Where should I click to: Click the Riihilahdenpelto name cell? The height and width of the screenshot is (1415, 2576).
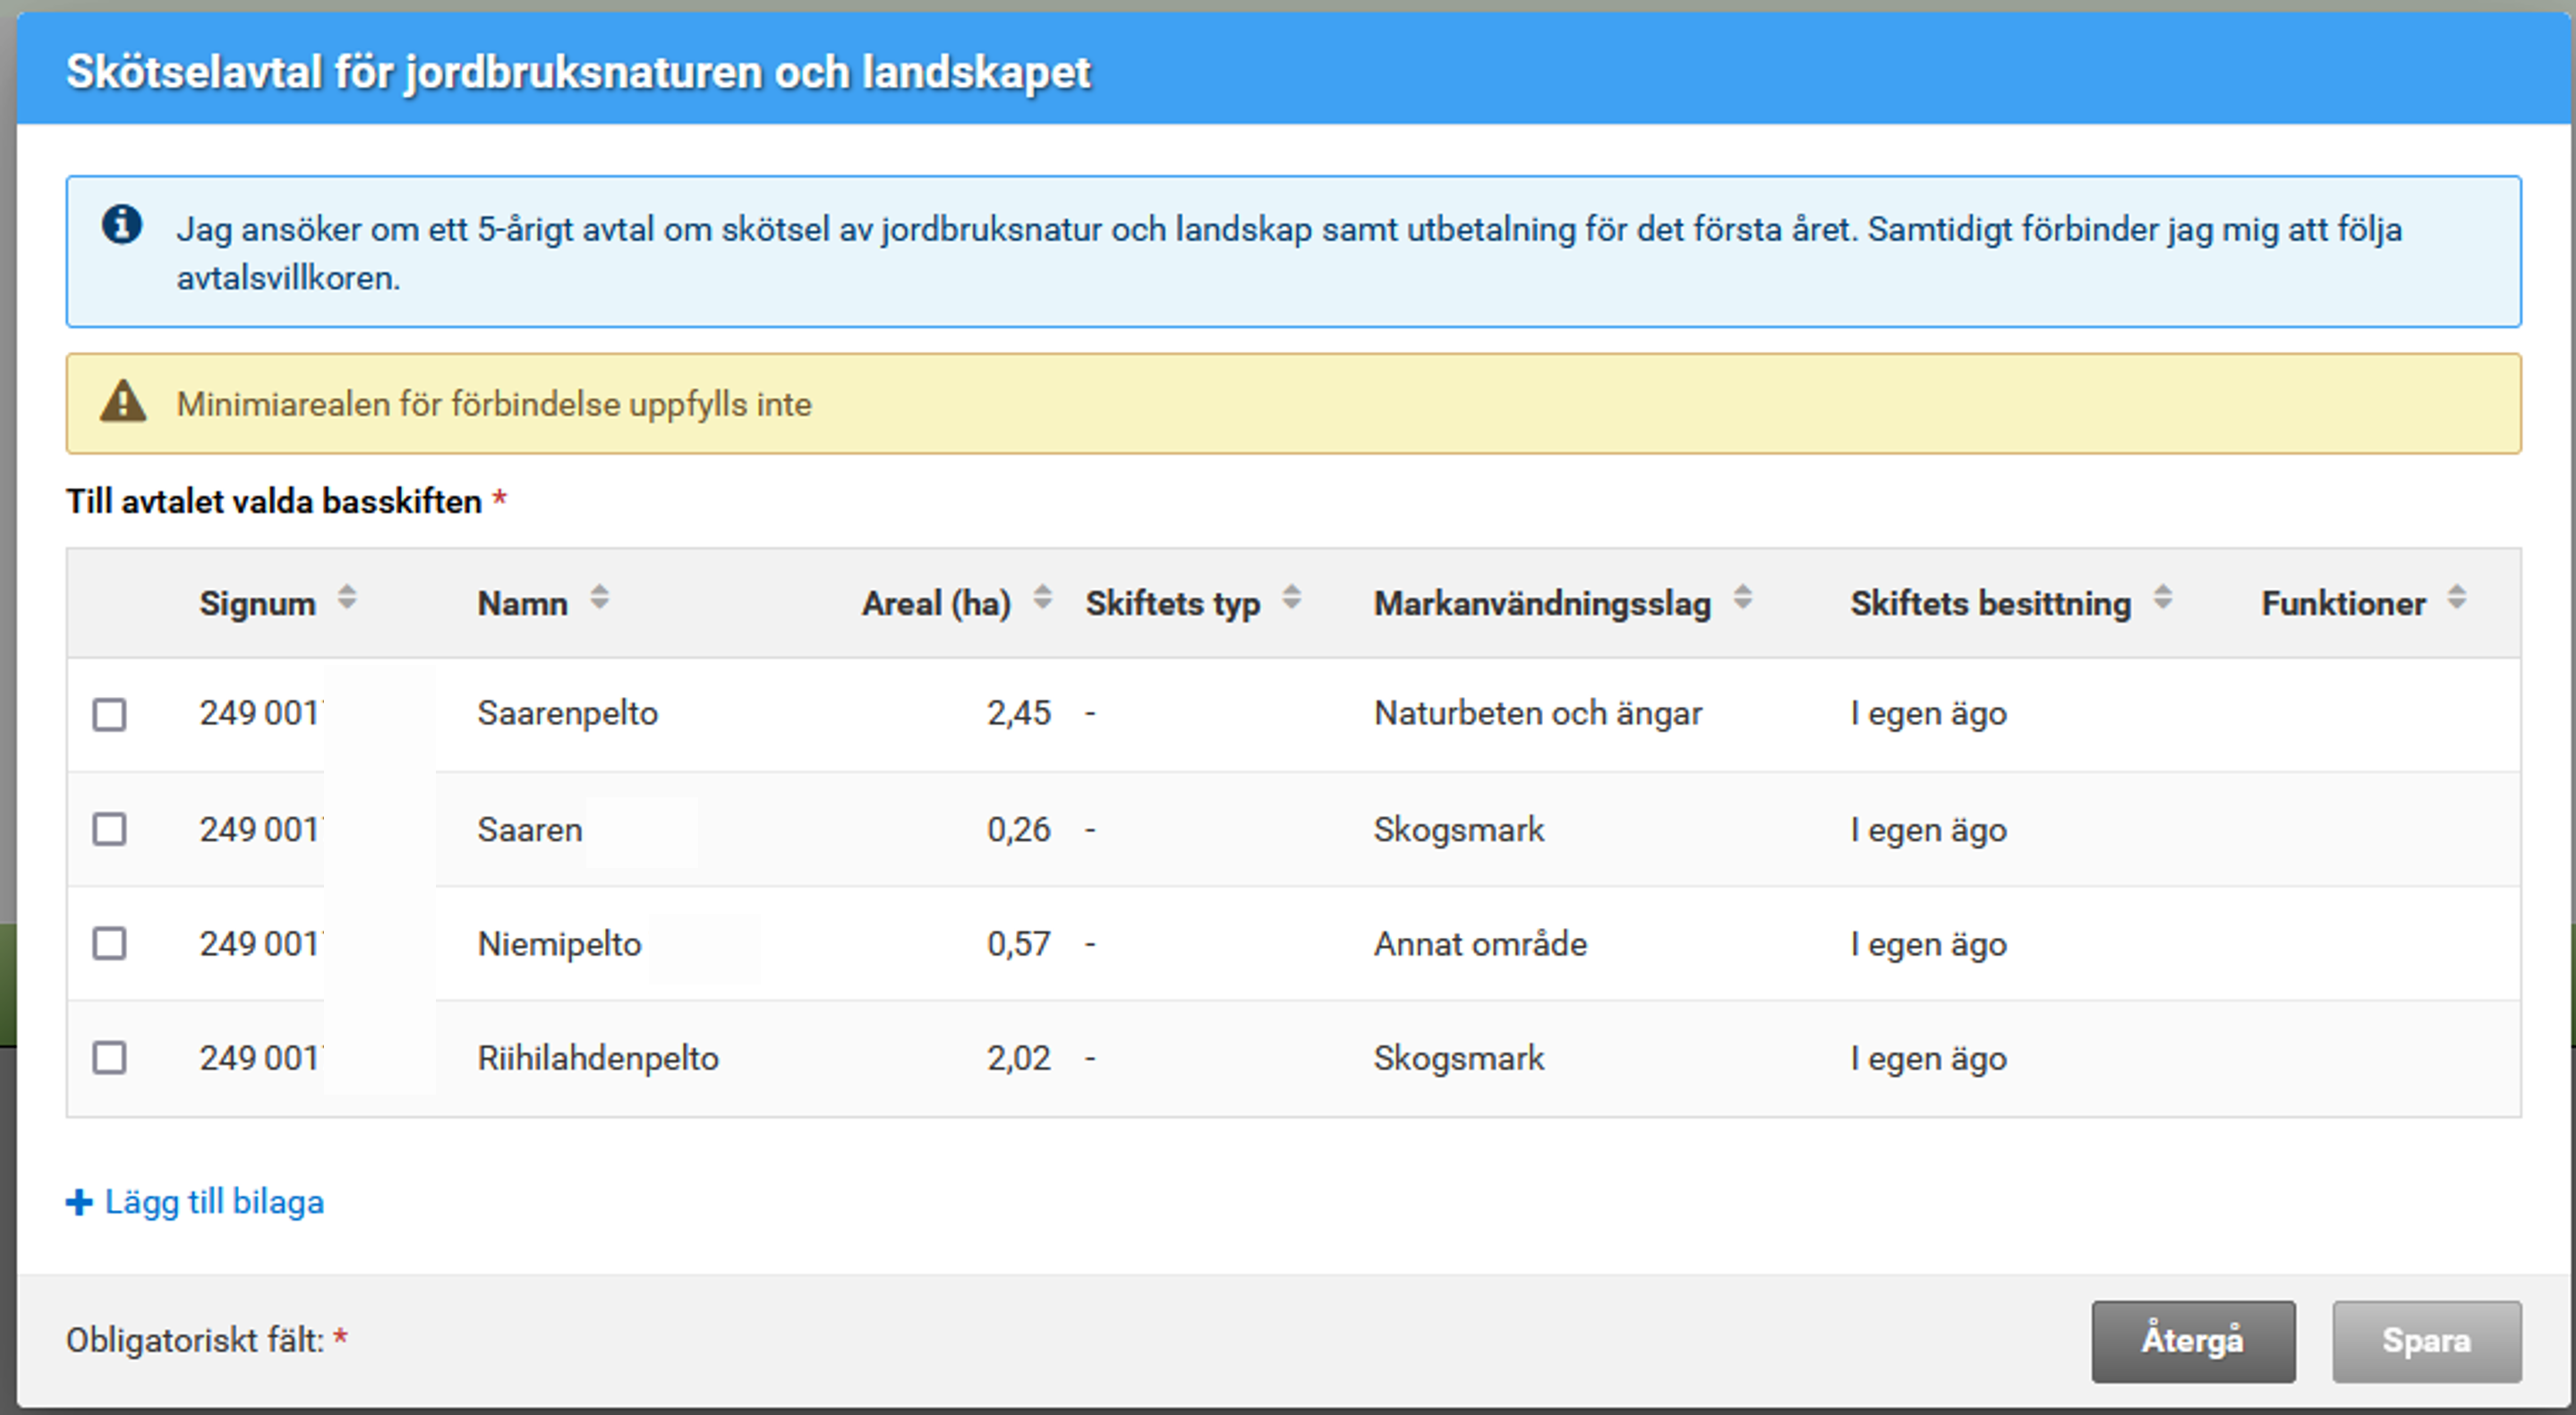[598, 1058]
